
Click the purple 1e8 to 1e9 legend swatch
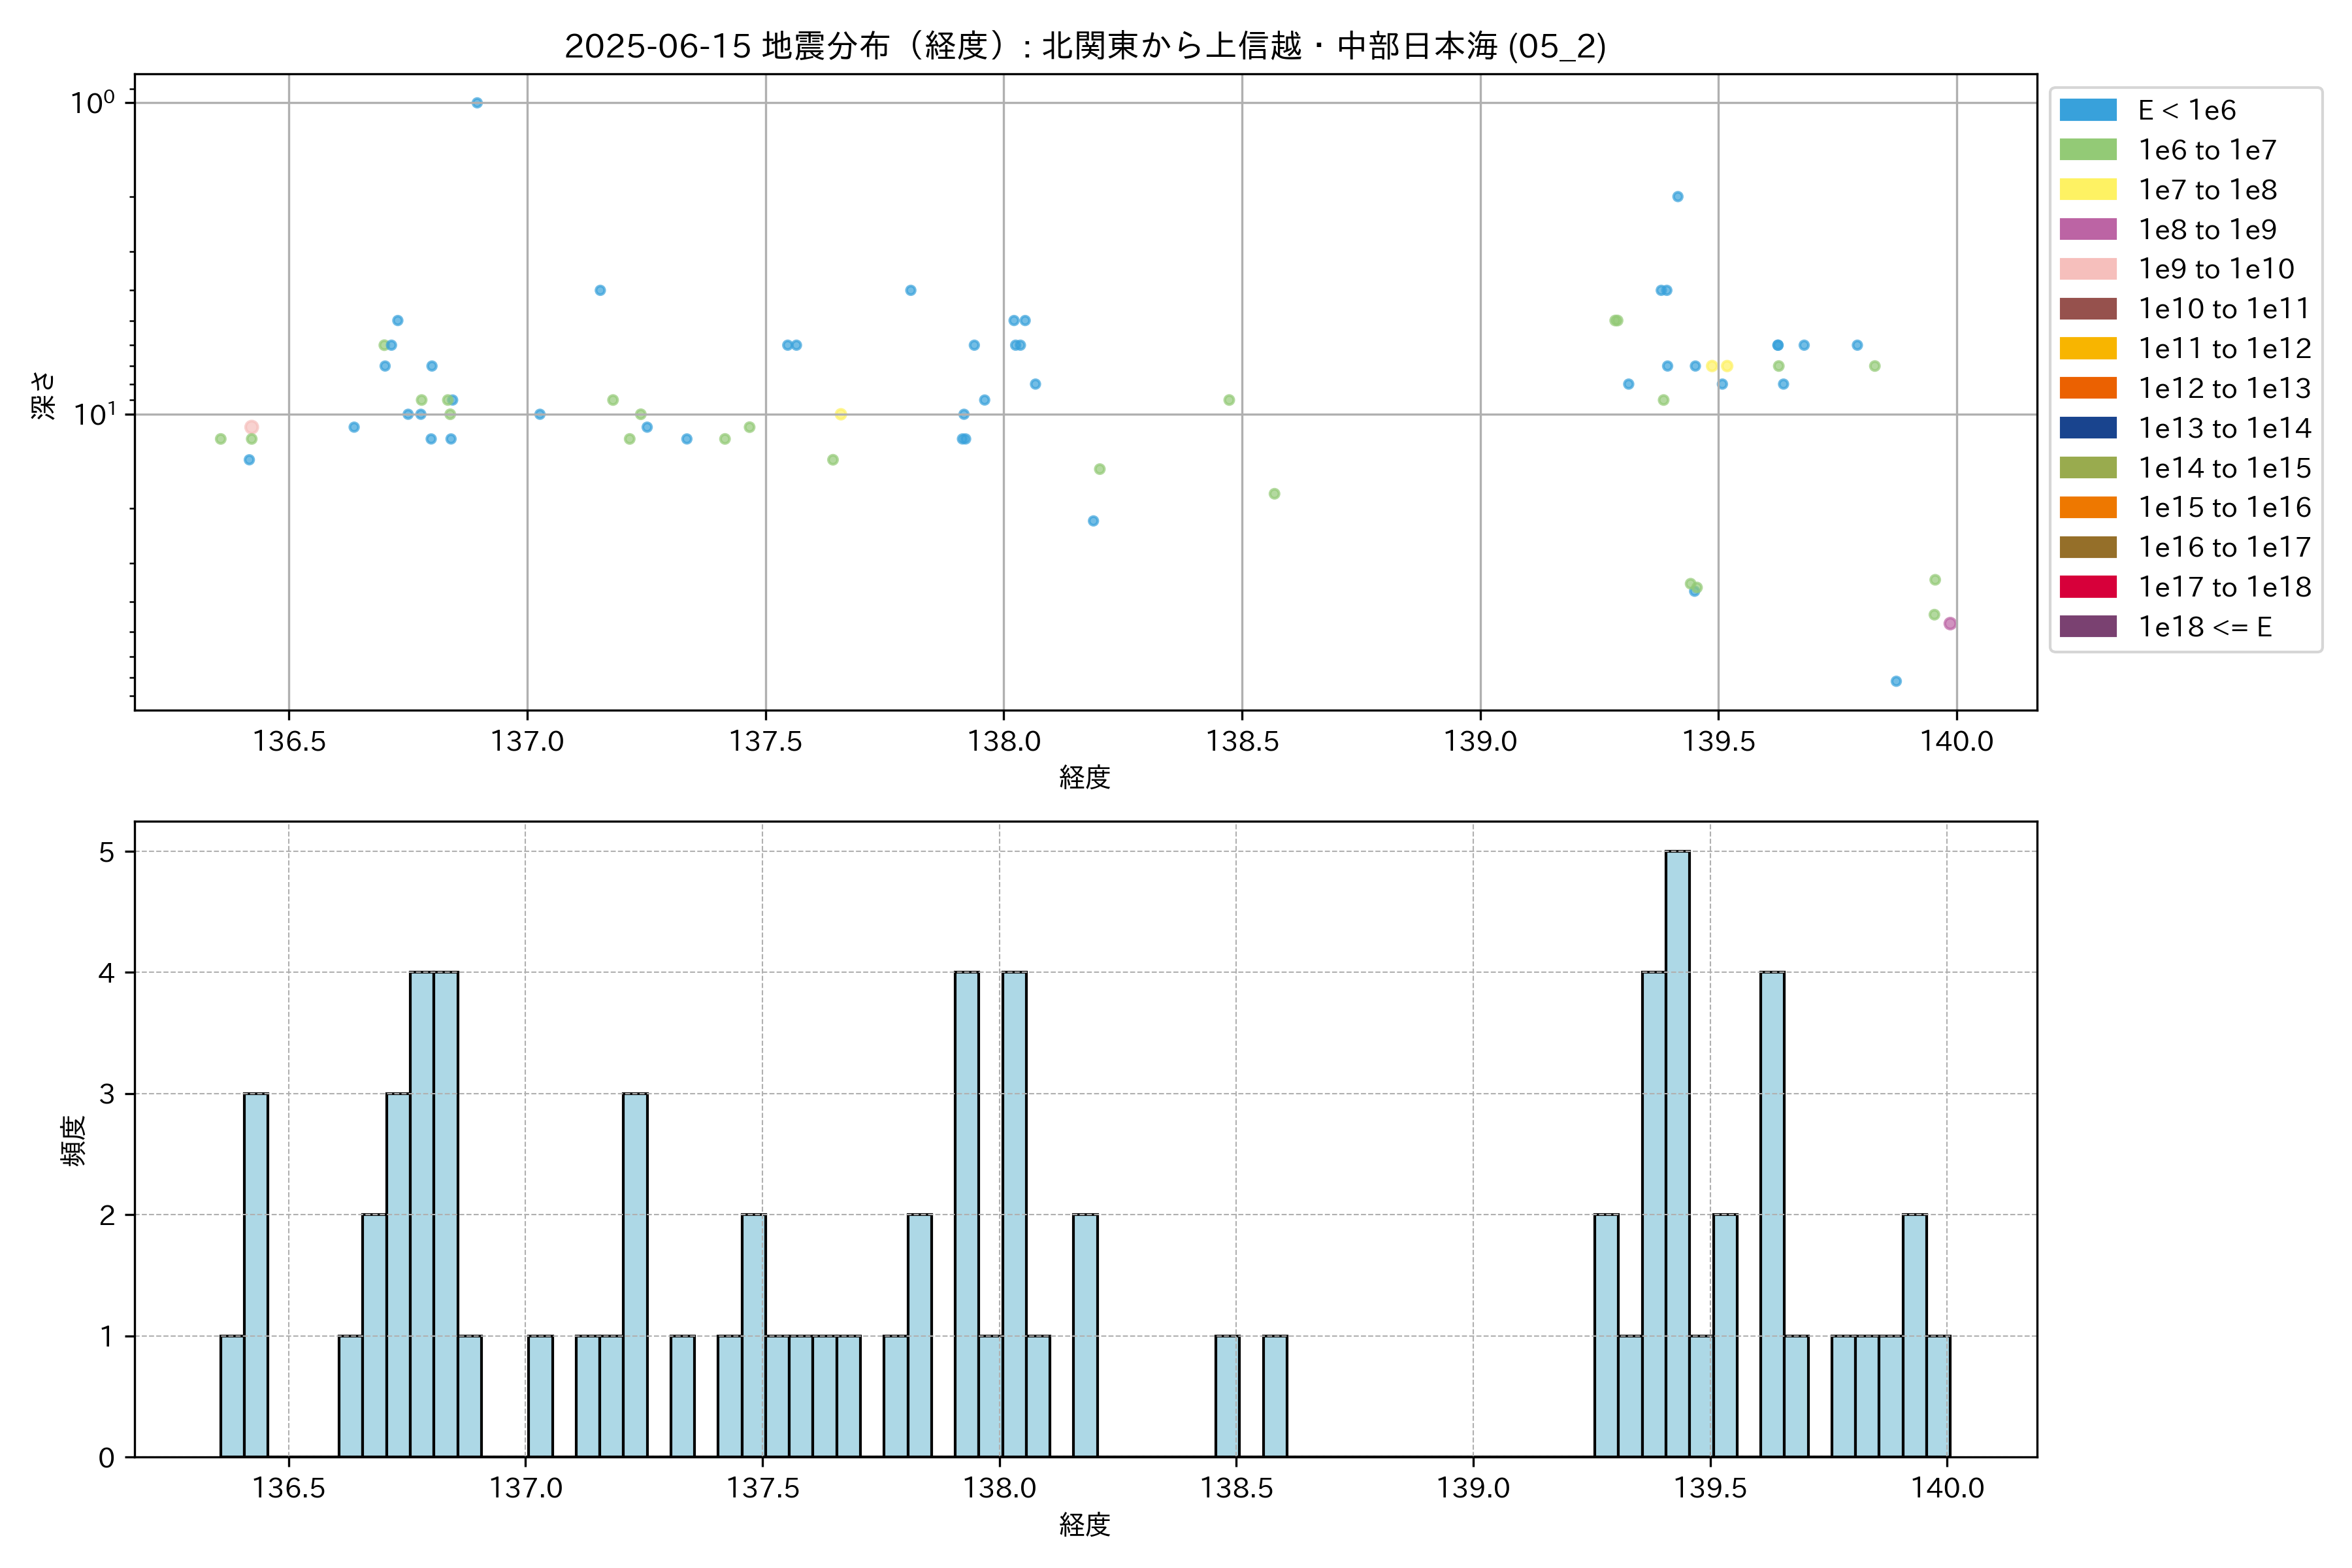click(2087, 229)
